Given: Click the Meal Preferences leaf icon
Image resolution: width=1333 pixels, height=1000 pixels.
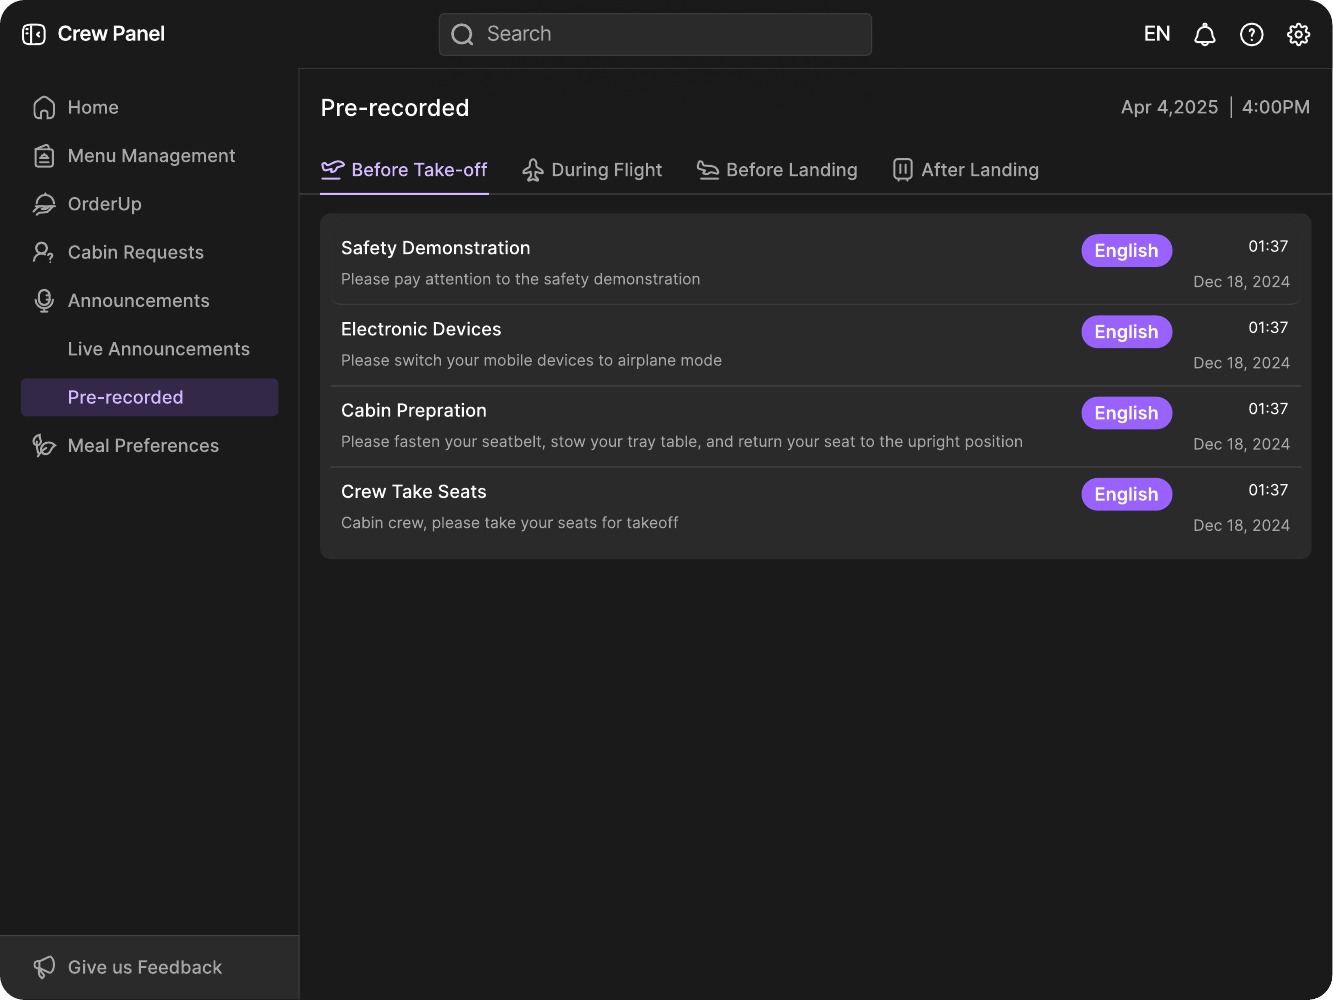Looking at the screenshot, I should coord(44,446).
